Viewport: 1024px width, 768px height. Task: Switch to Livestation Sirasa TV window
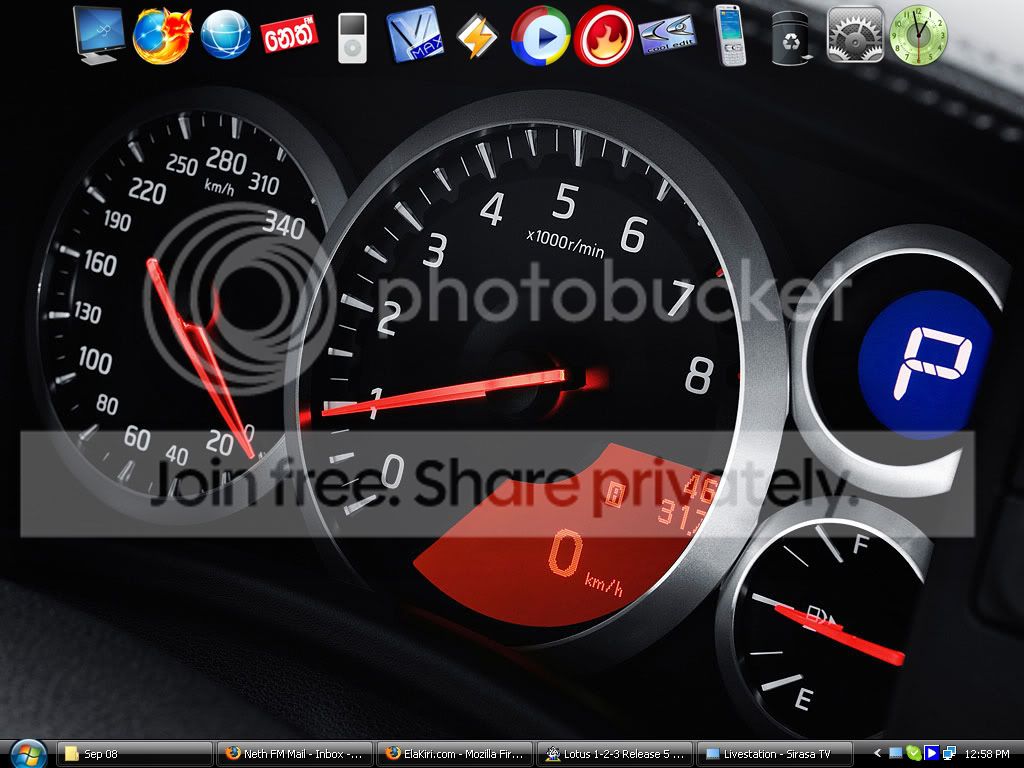(775, 754)
